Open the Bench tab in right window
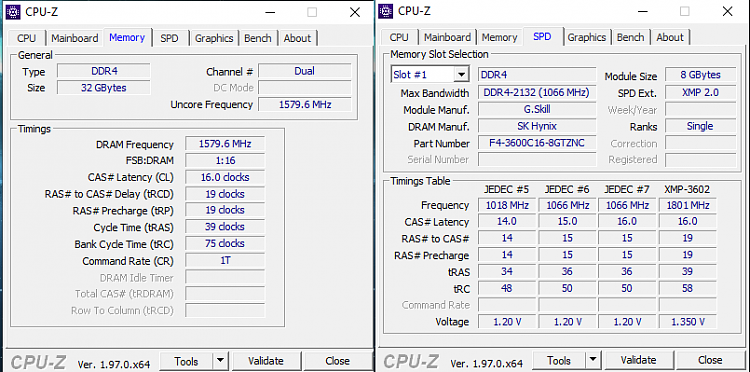 (x=630, y=37)
